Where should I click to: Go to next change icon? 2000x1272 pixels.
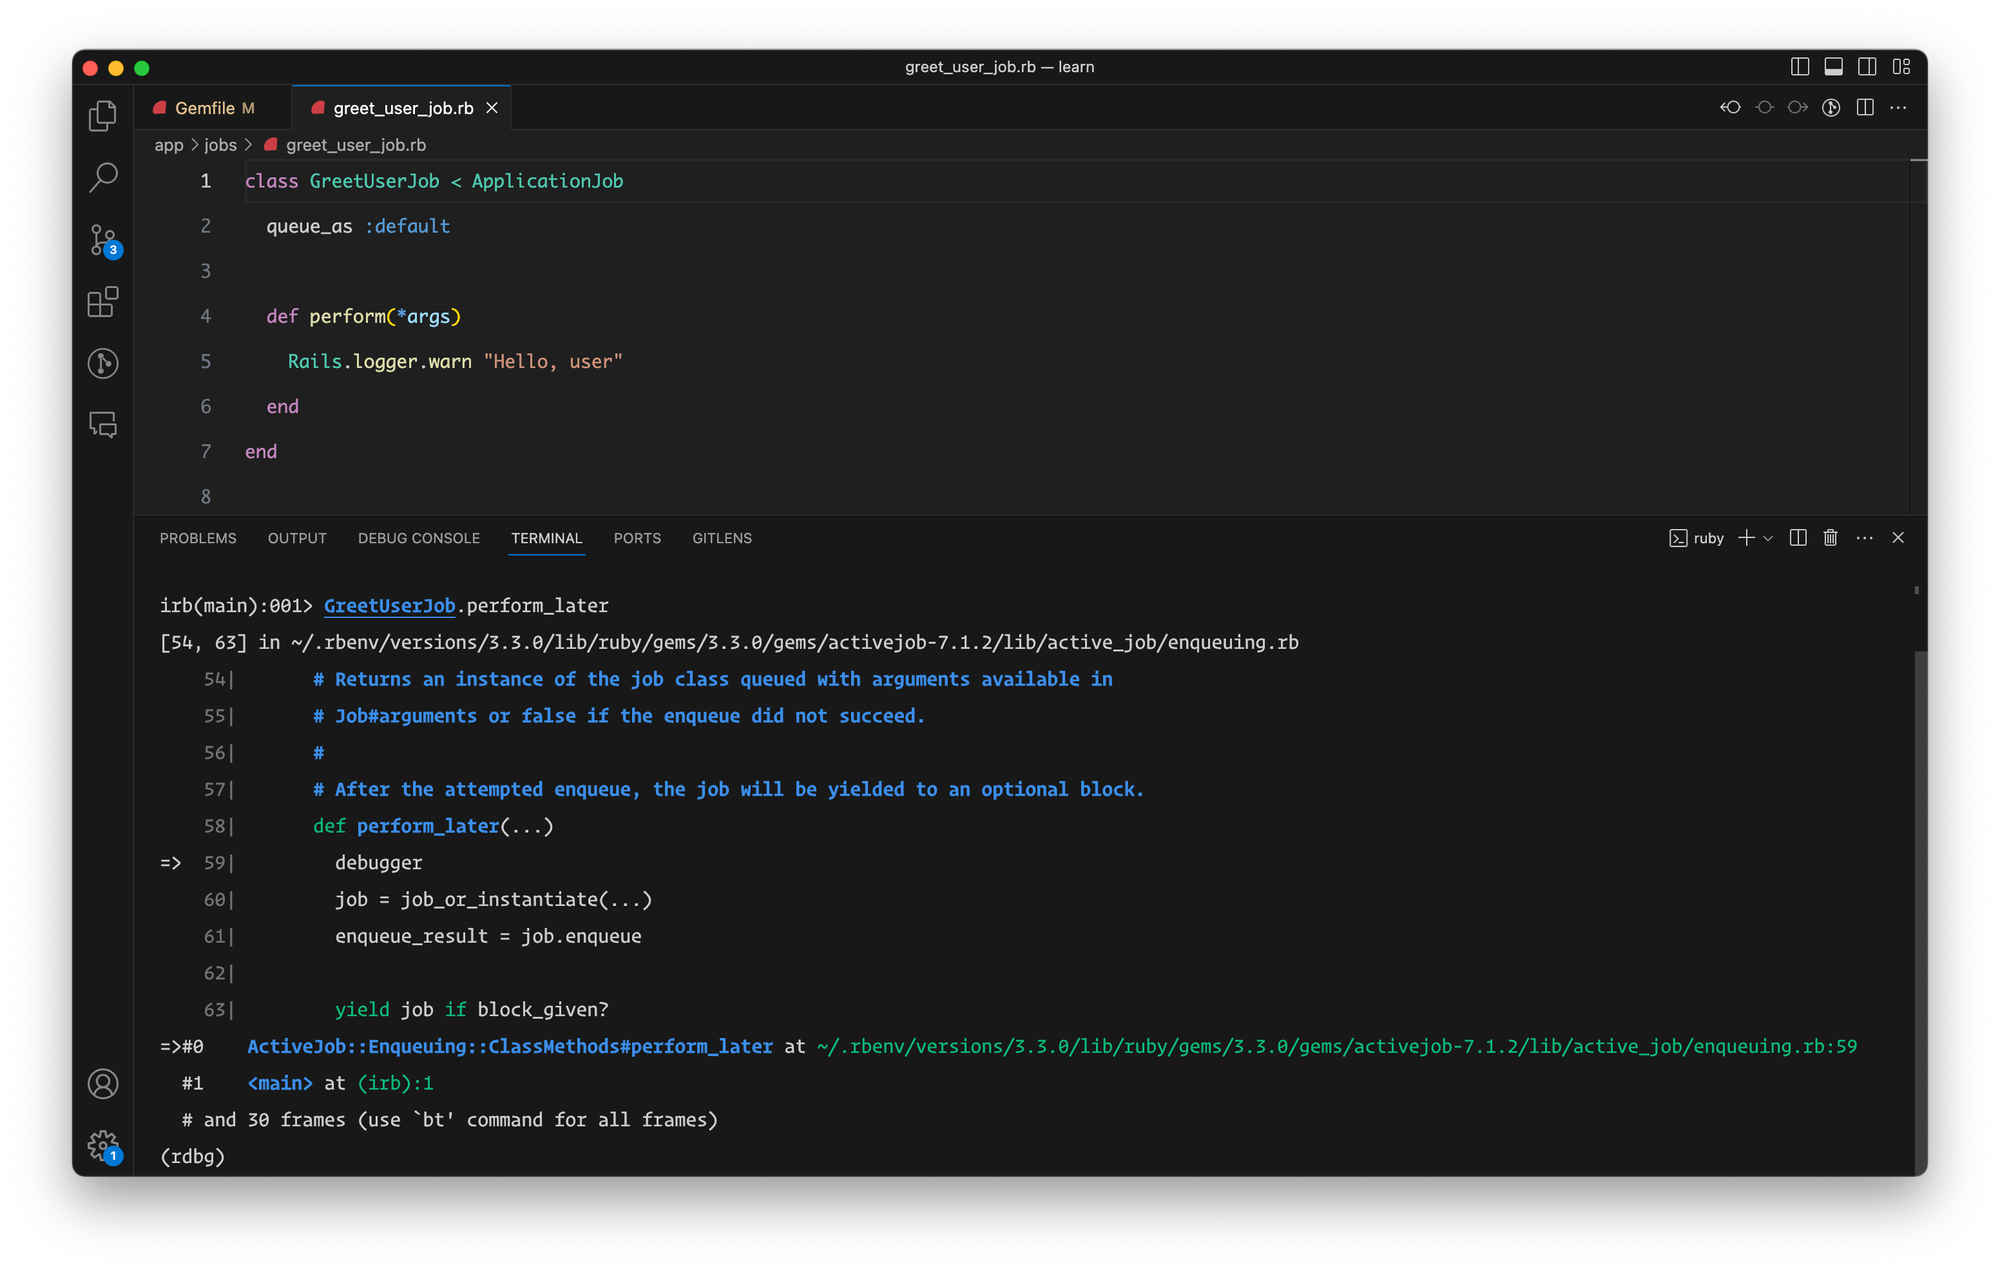coord(1797,108)
